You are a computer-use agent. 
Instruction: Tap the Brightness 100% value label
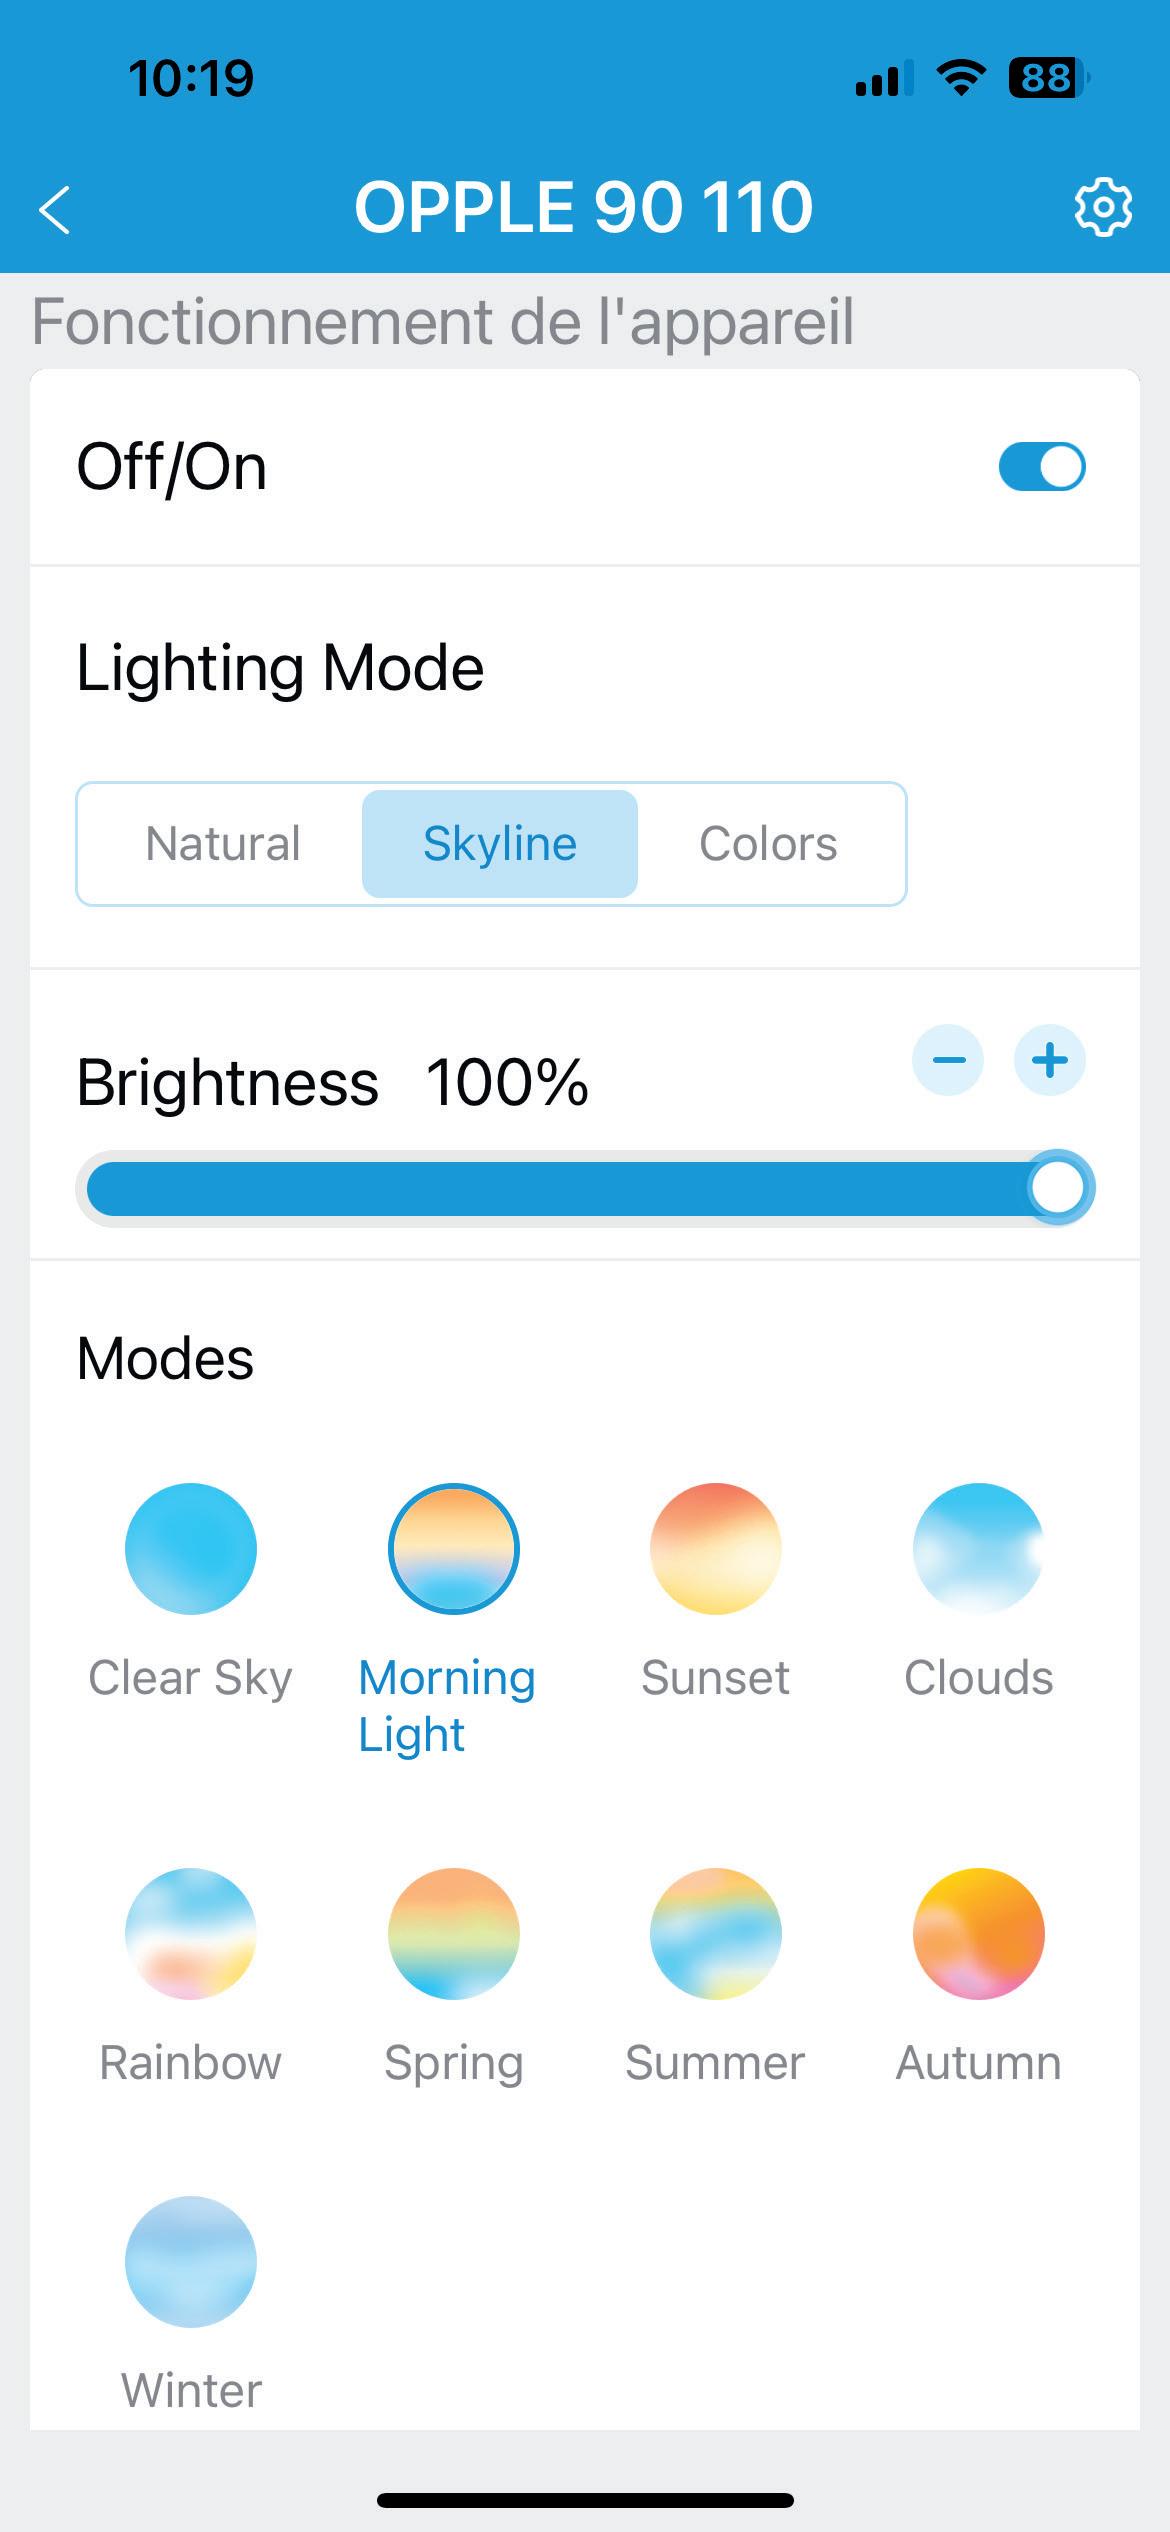tap(507, 1083)
